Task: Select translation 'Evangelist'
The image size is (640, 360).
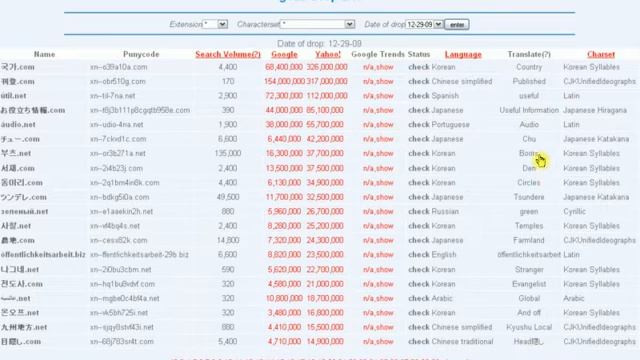Action: [x=529, y=284]
